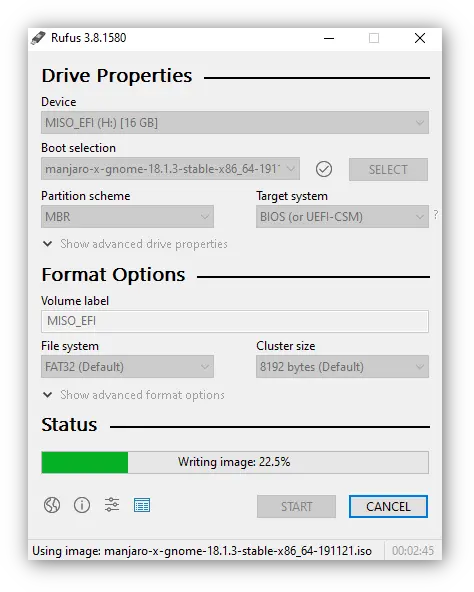The width and height of the screenshot is (474, 592).
Task: Open the Device dropdown
Action: [235, 122]
